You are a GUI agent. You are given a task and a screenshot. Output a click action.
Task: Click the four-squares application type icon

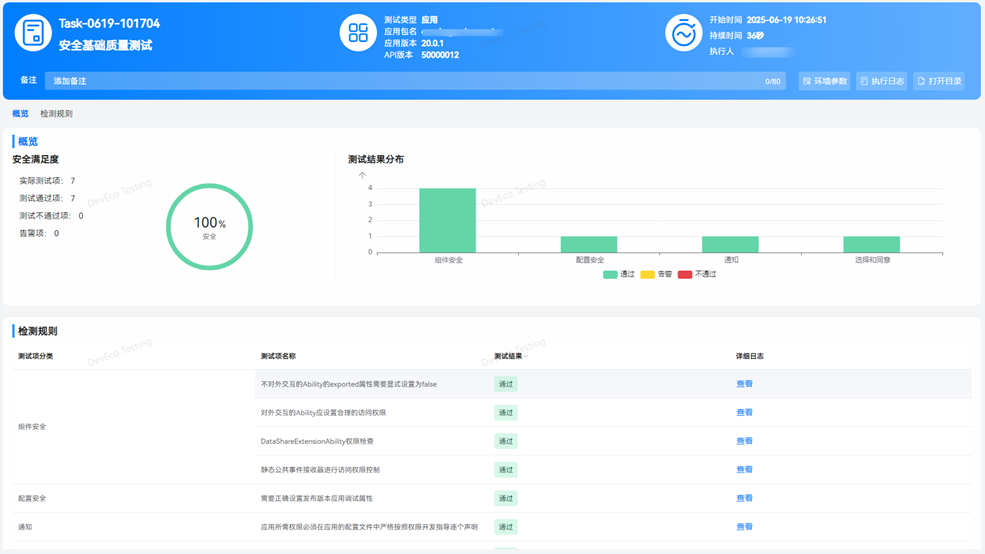click(x=358, y=33)
